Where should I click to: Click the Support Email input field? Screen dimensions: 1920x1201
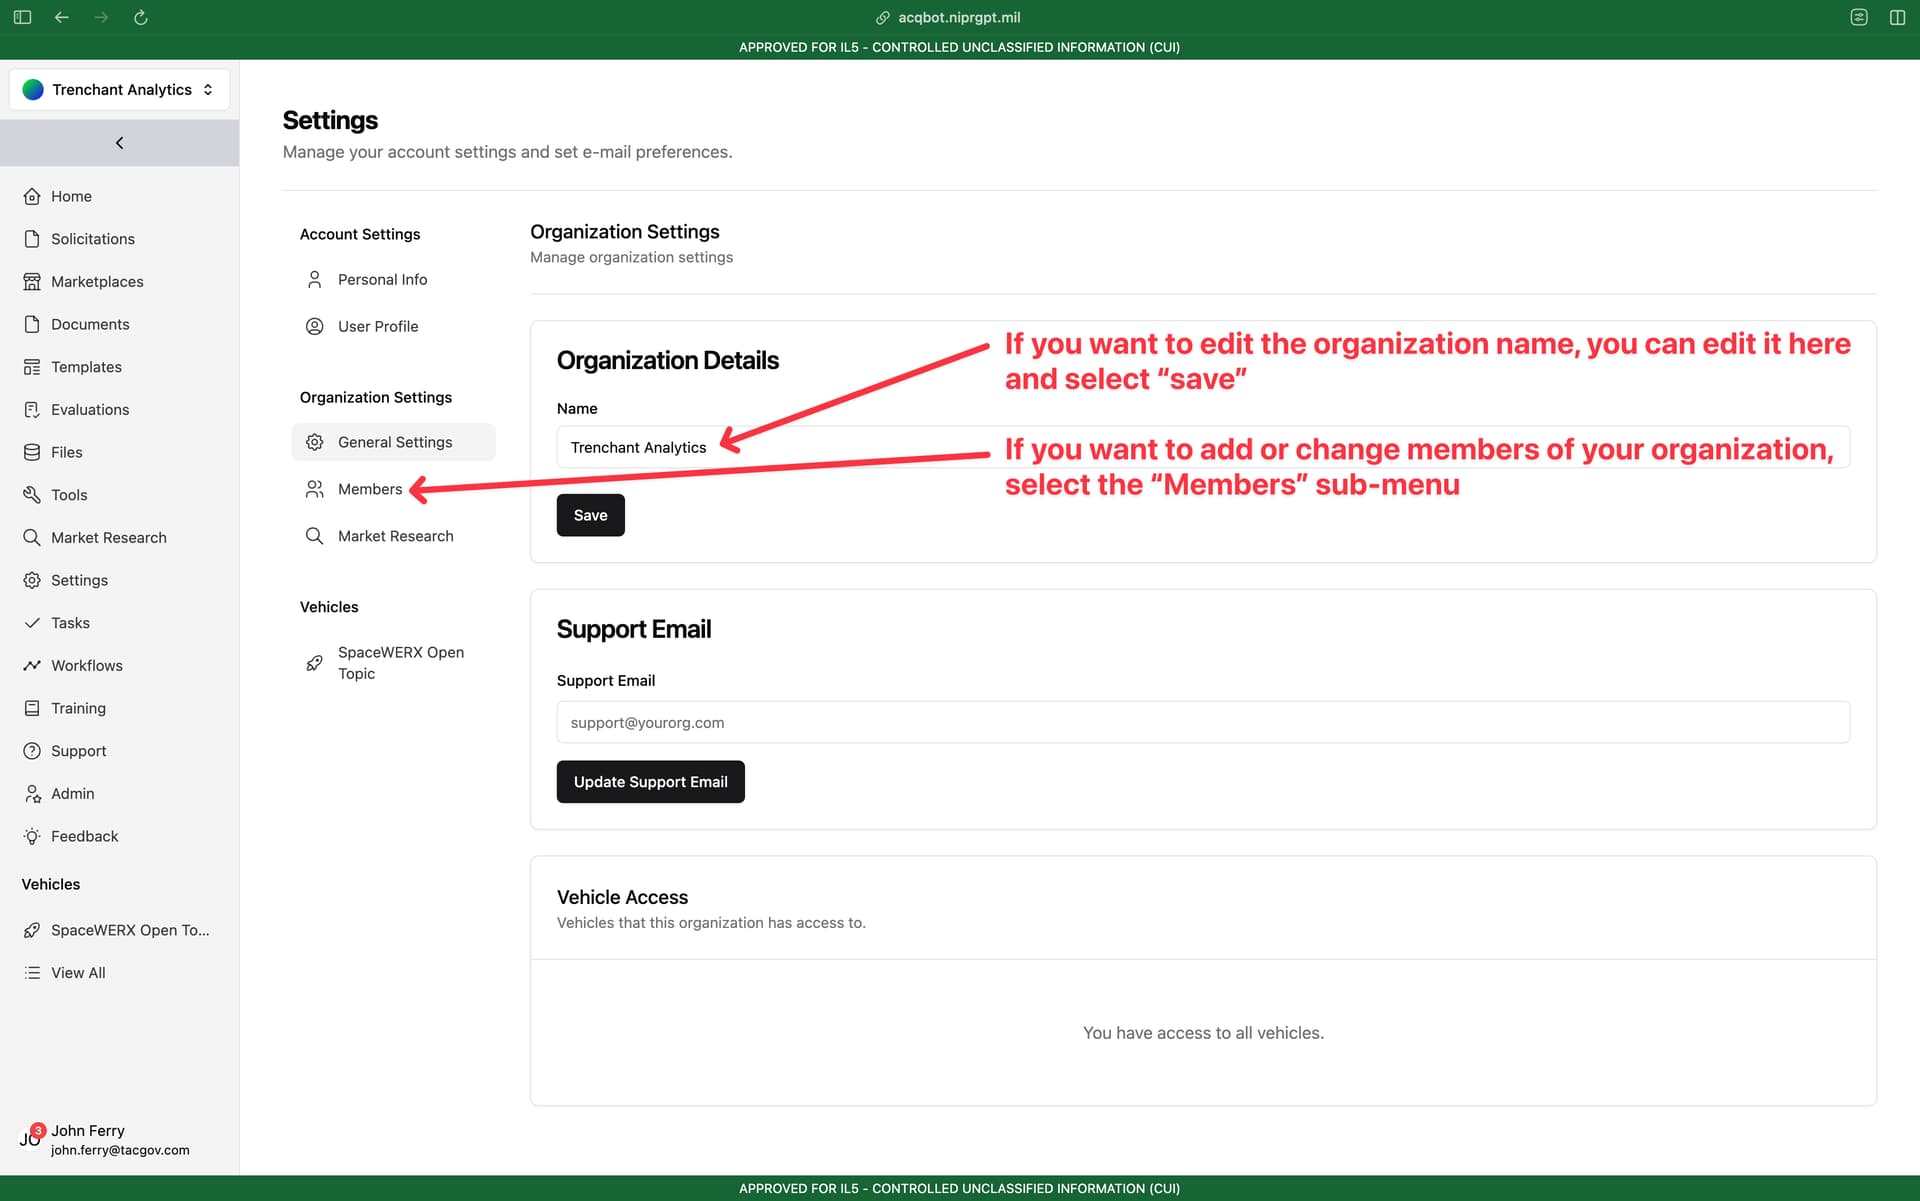pos(1203,722)
